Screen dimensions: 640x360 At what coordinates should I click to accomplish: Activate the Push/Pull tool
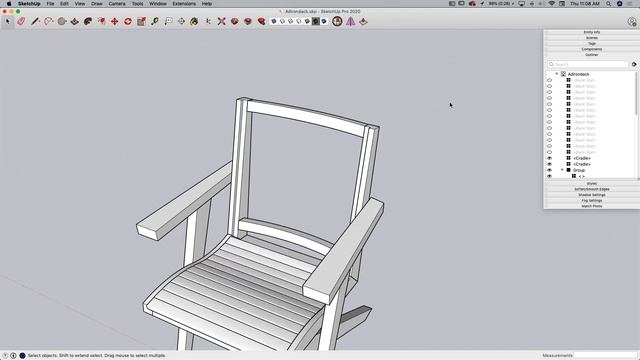click(75, 21)
